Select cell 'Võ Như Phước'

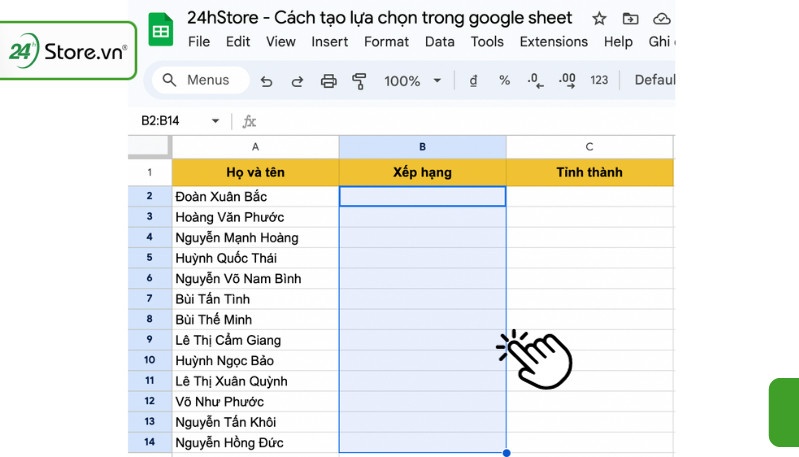[255, 401]
